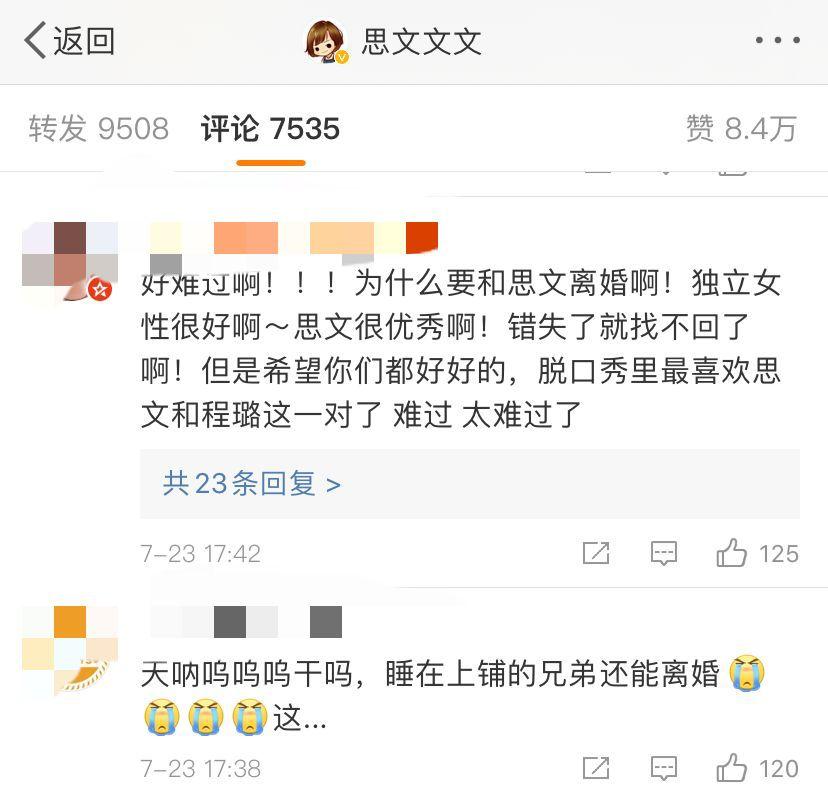Viewport: 828px width, 788px height.
Task: Repost the 17:42 comment via share icon
Action: pyautogui.click(x=596, y=553)
